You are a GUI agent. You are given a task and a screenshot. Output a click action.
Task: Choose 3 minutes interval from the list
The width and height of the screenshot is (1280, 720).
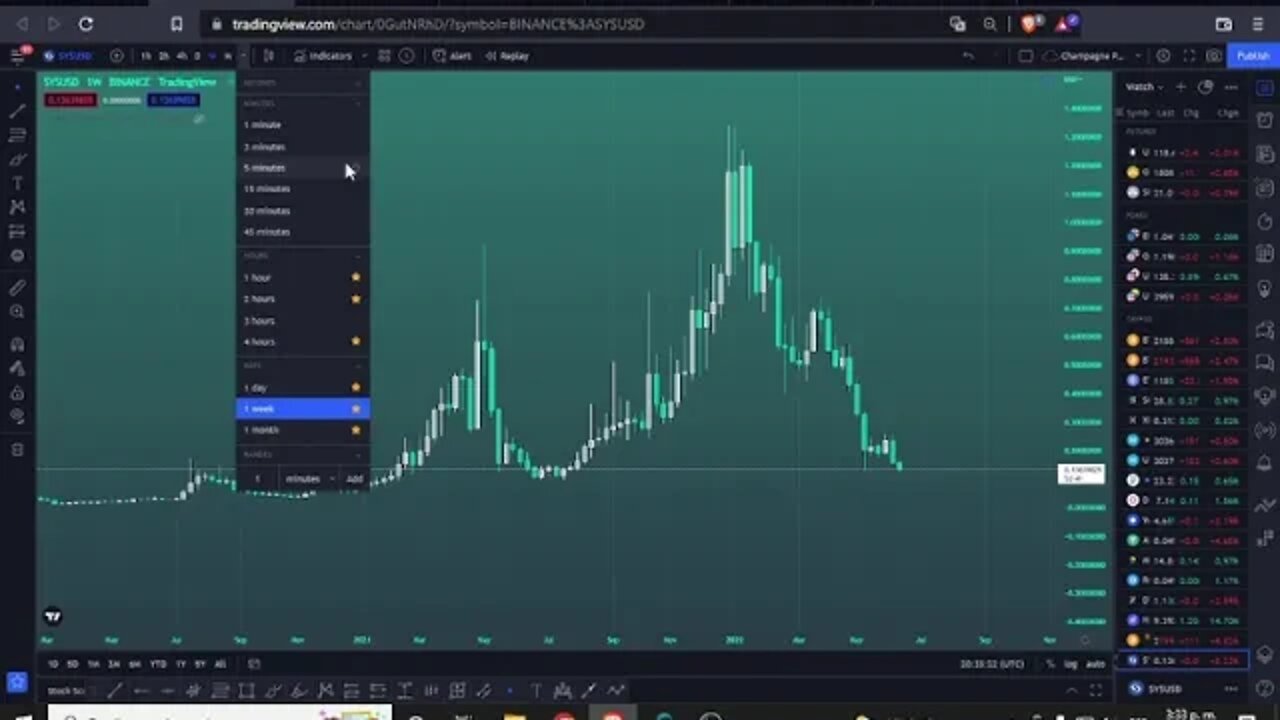[303, 147]
